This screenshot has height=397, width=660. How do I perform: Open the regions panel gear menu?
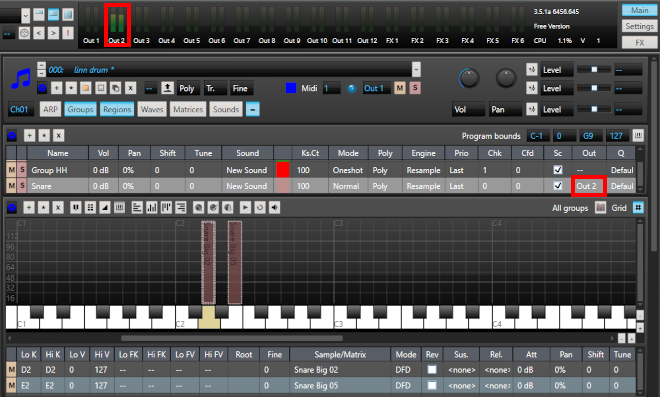pyautogui.click(x=12, y=208)
